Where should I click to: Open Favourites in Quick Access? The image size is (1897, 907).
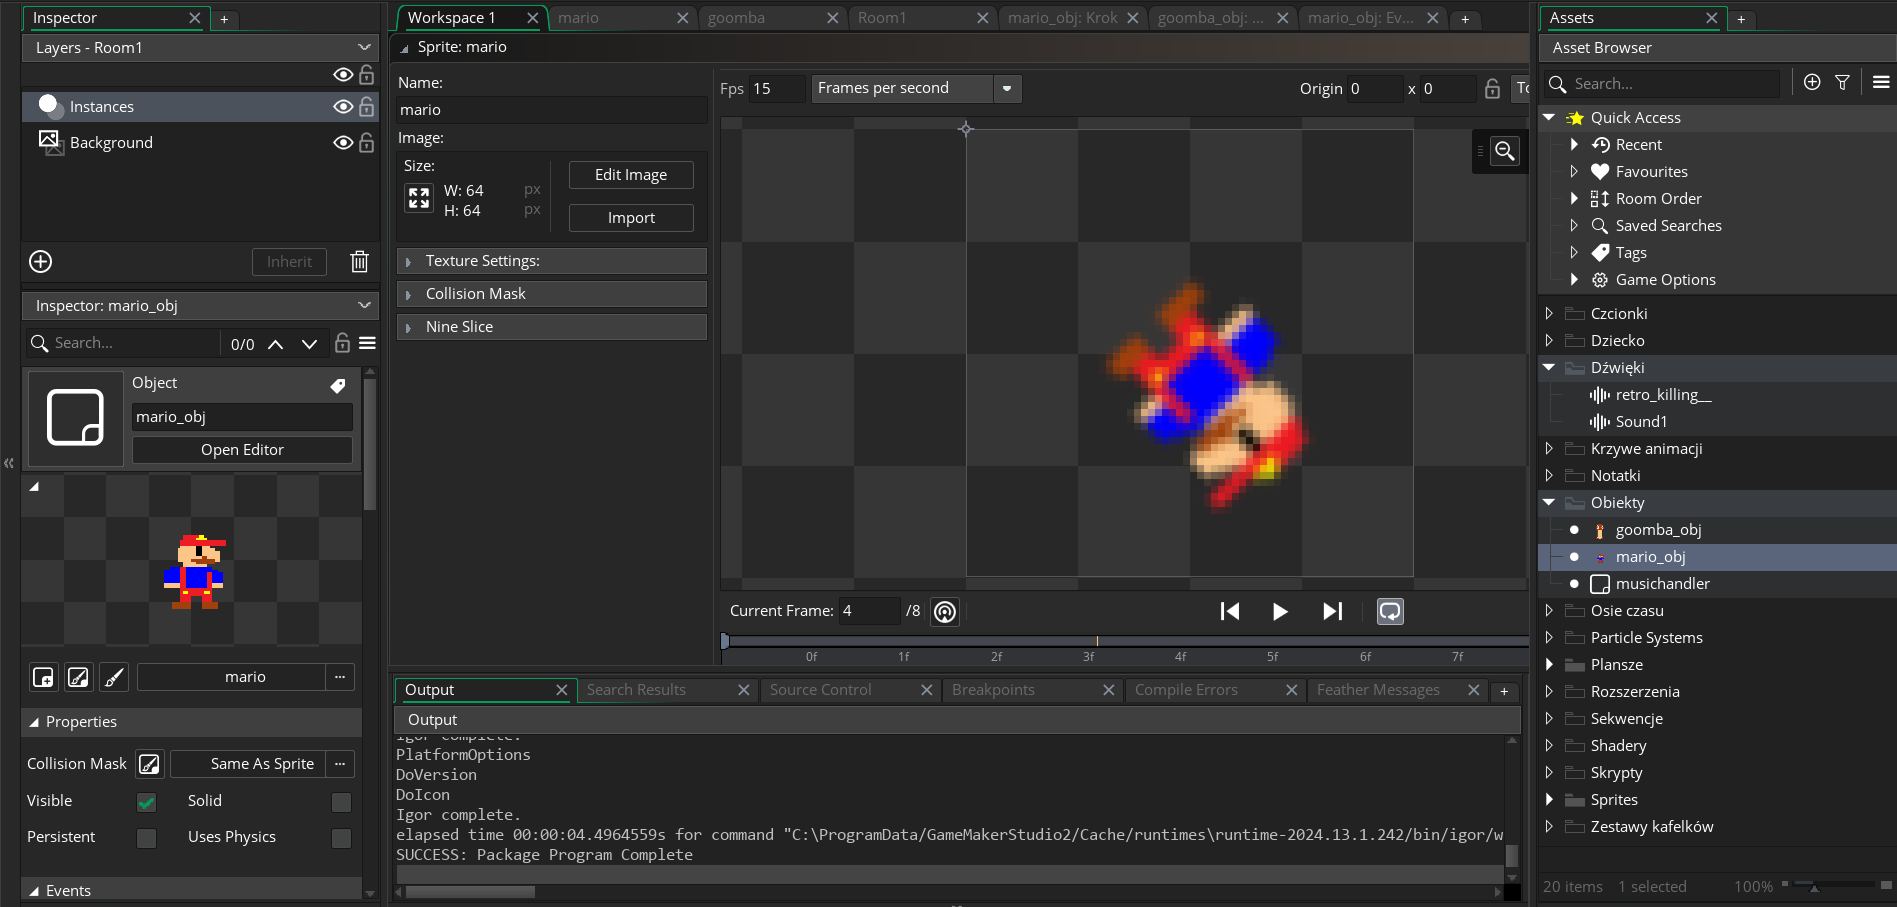click(x=1651, y=172)
